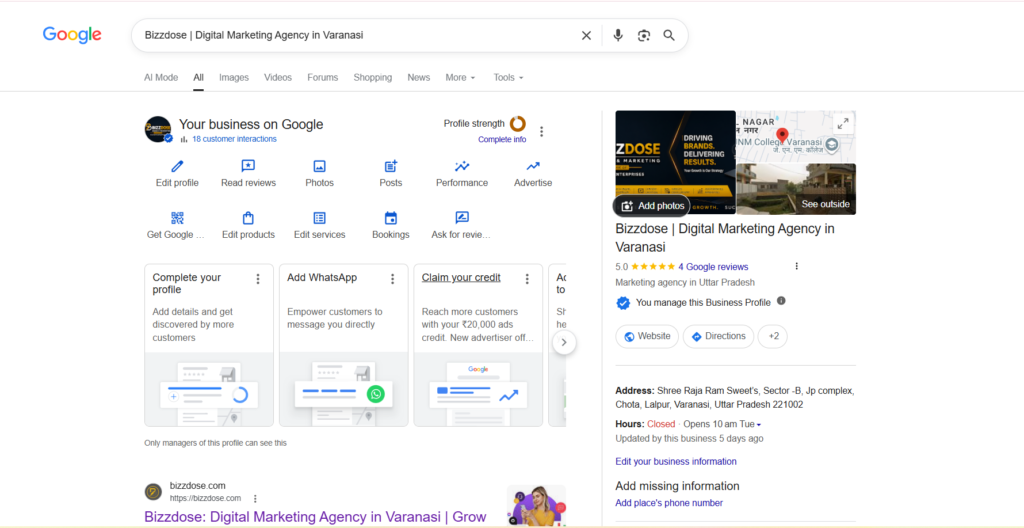Viewport: 1024px width, 528px height.
Task: Open the map thumbnail with pin
Action: point(796,137)
